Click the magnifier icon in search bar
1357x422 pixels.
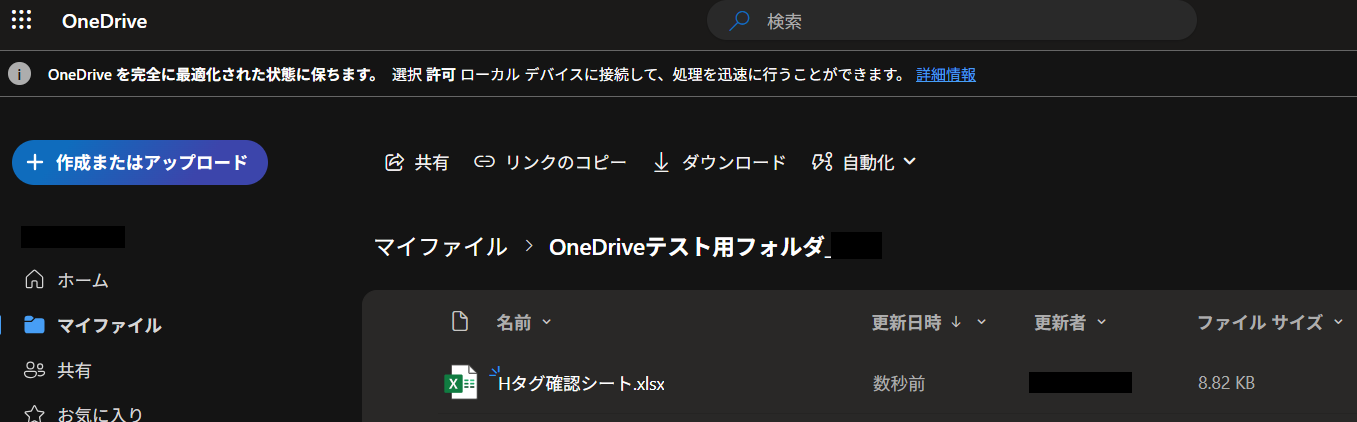tap(740, 20)
